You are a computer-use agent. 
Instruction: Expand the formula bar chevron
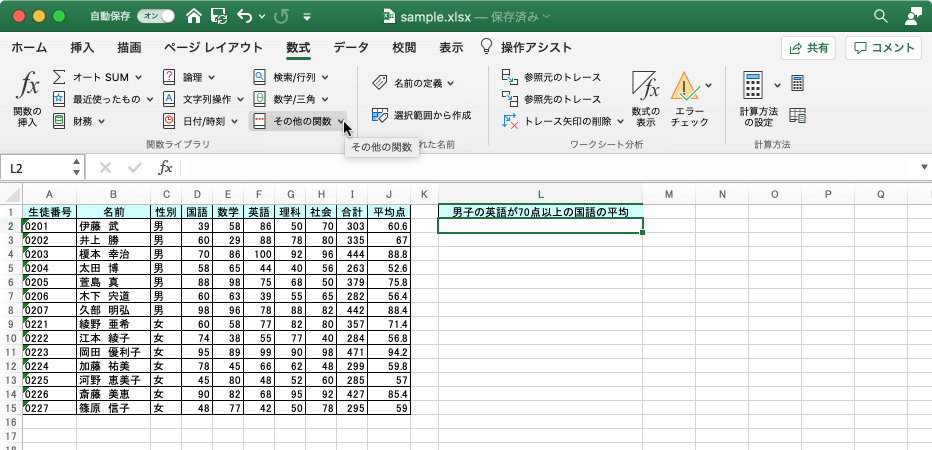click(924, 168)
